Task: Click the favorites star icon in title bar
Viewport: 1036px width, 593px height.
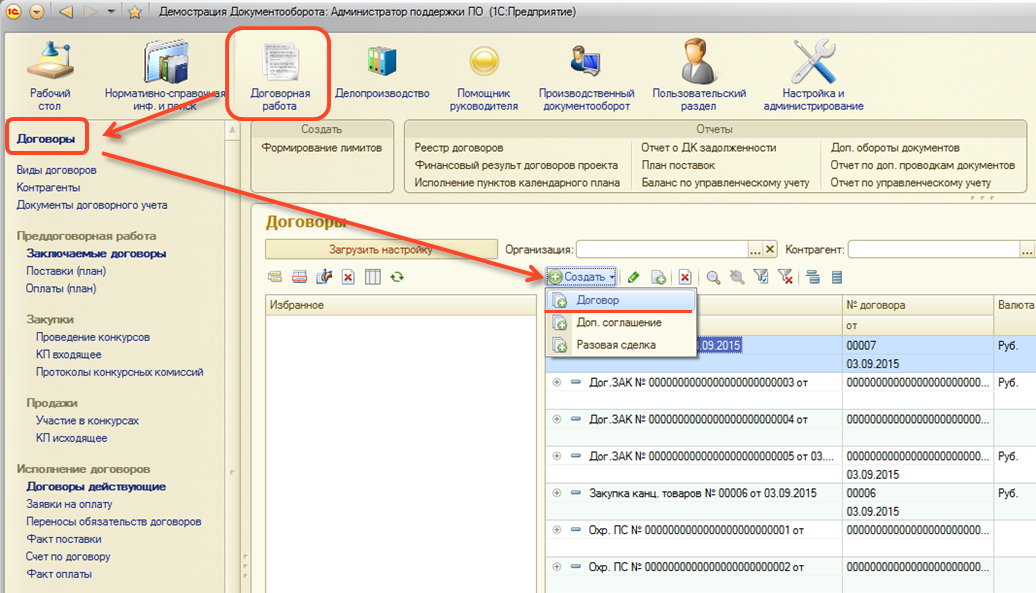Action: pos(134,12)
